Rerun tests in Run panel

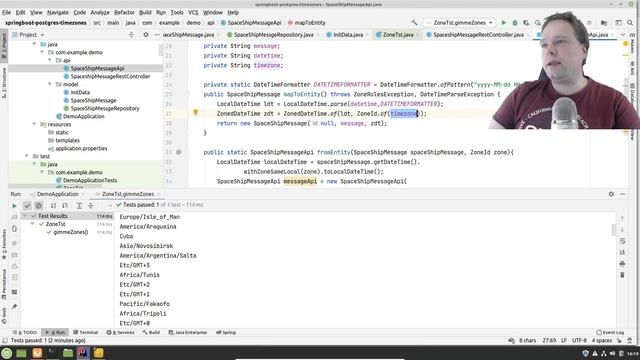pyautogui.click(x=14, y=206)
